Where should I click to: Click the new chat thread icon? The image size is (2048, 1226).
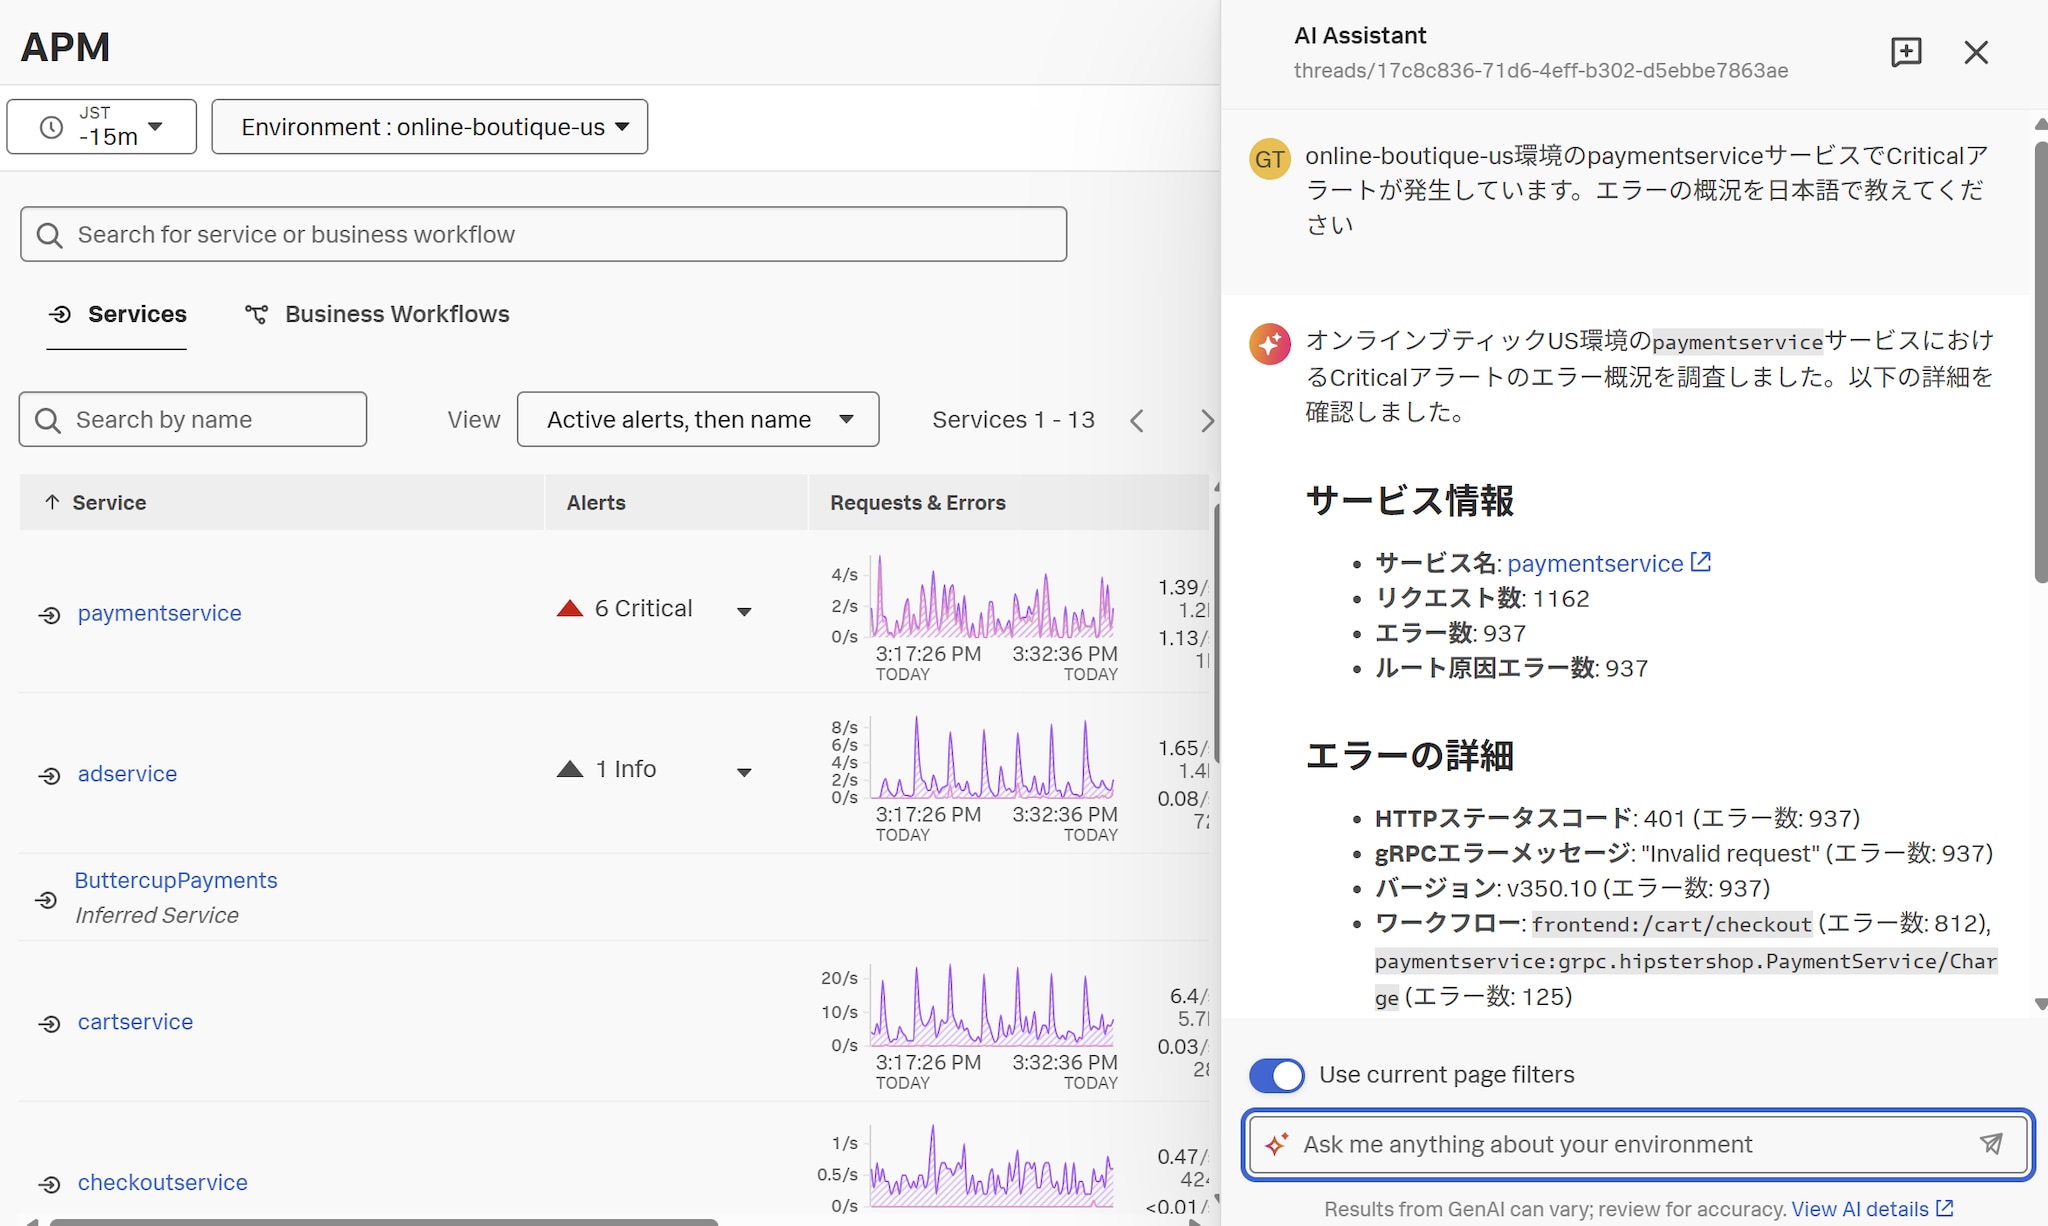[1906, 52]
